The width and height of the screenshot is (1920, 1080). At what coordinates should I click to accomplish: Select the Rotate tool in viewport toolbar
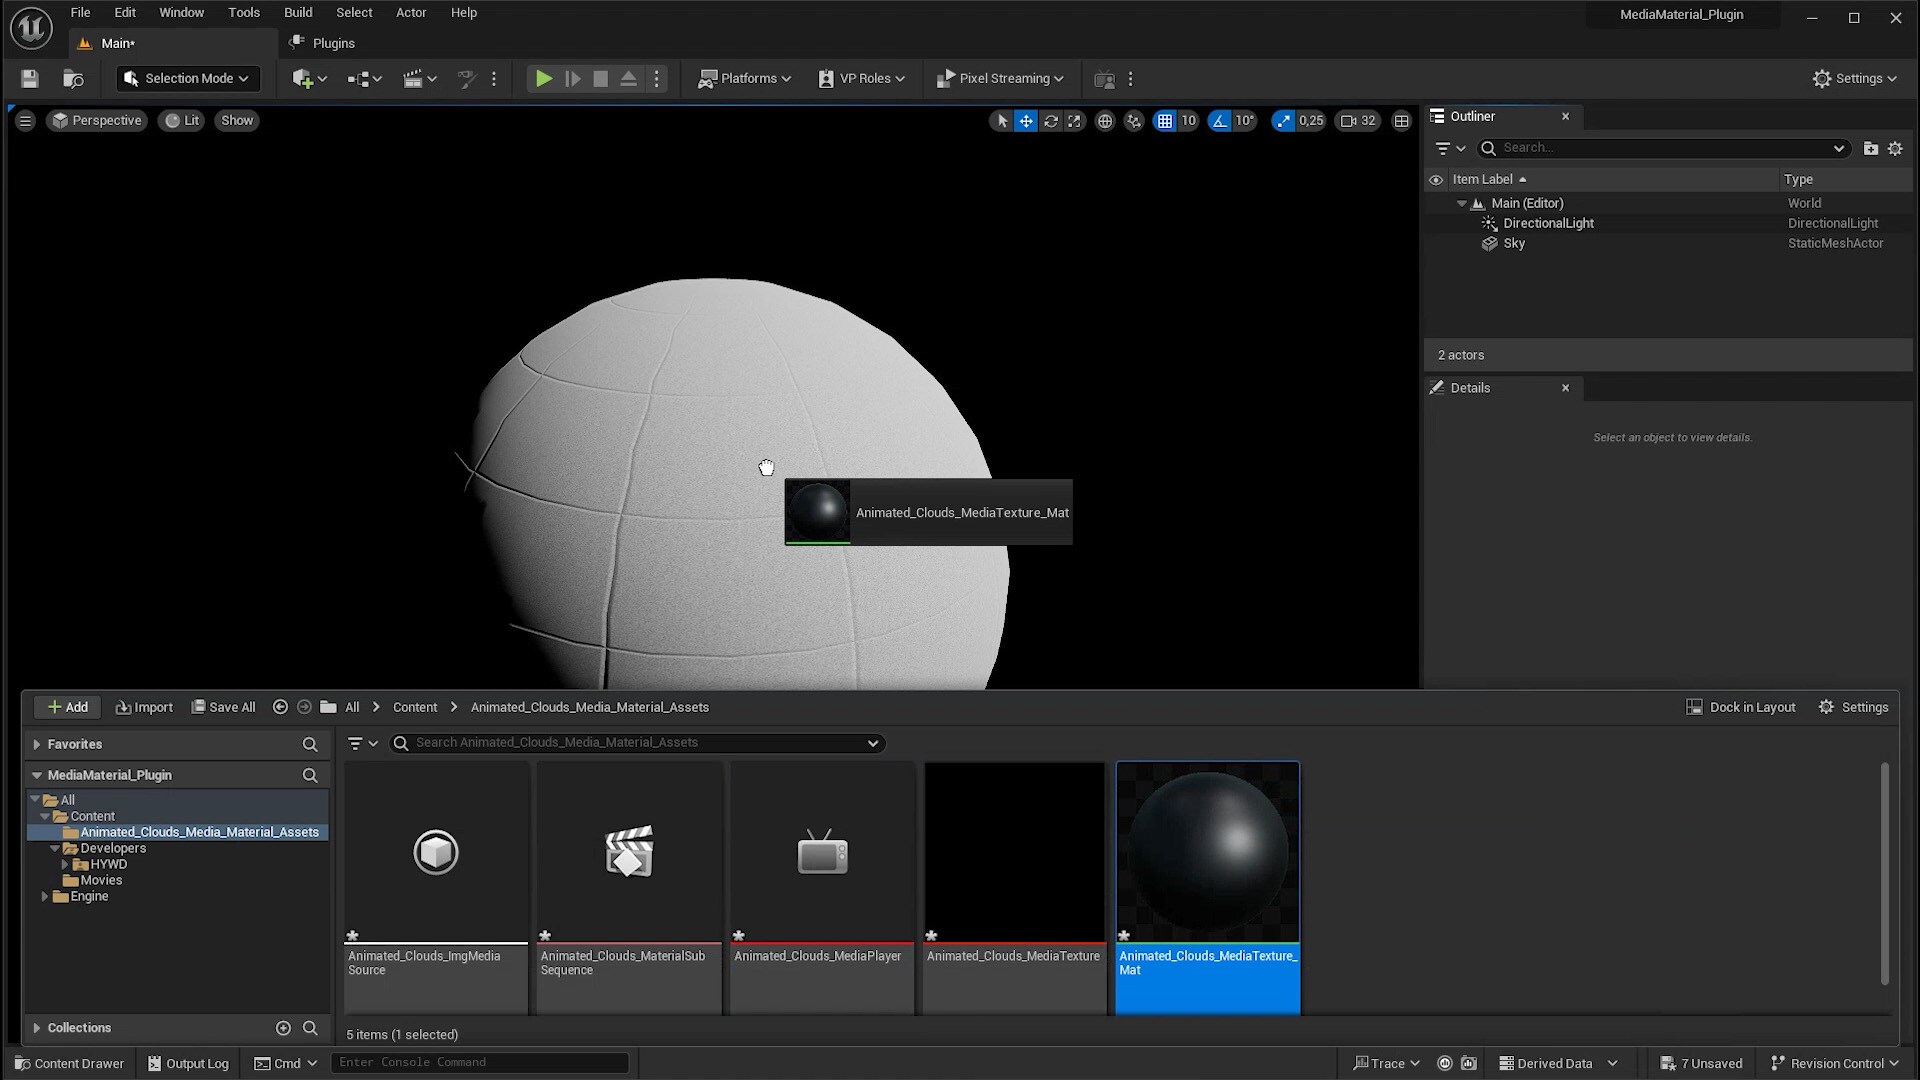click(x=1051, y=120)
